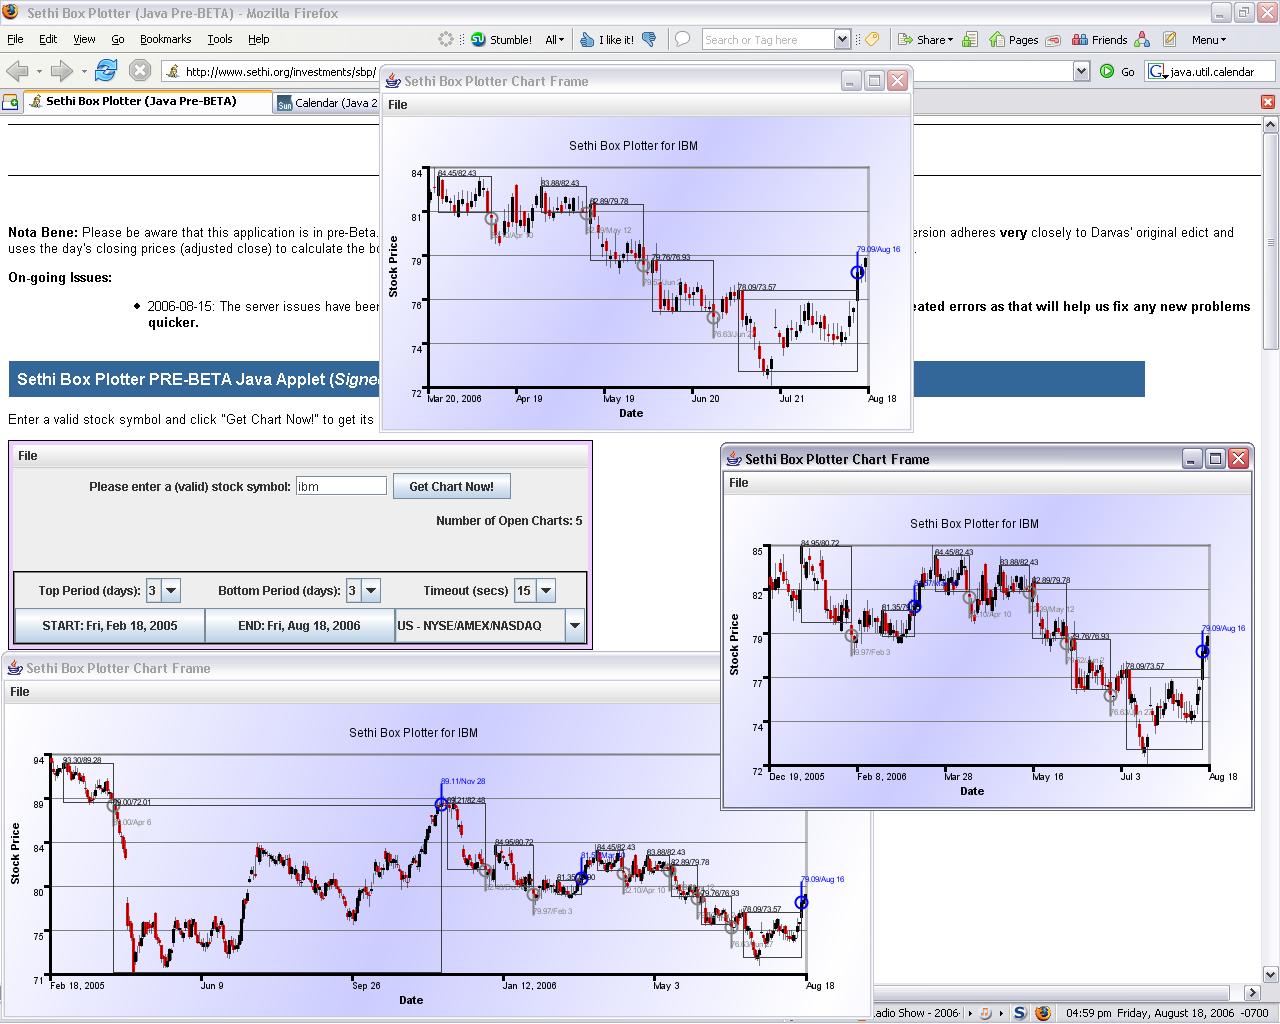Viewport: 1280px width, 1024px height.
Task: Click the START: Fri, Feb 18, 2005 button
Action: [x=110, y=626]
